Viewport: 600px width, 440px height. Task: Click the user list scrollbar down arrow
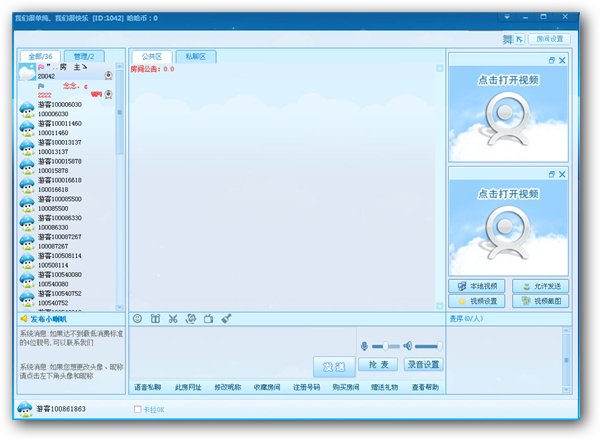coord(119,307)
